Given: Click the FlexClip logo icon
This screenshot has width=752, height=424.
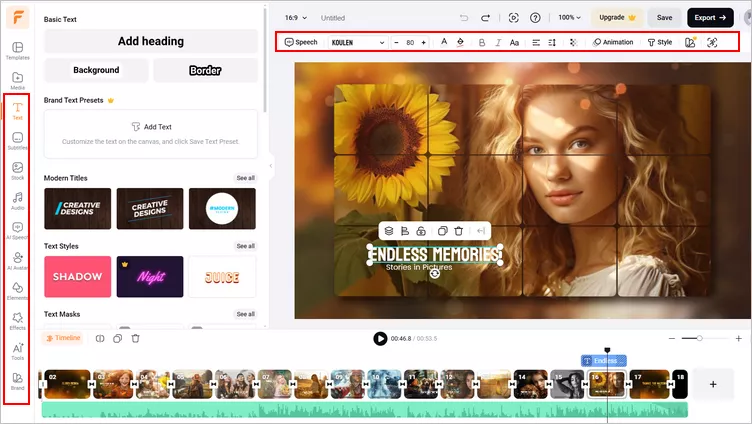Looking at the screenshot, I should click(x=18, y=18).
